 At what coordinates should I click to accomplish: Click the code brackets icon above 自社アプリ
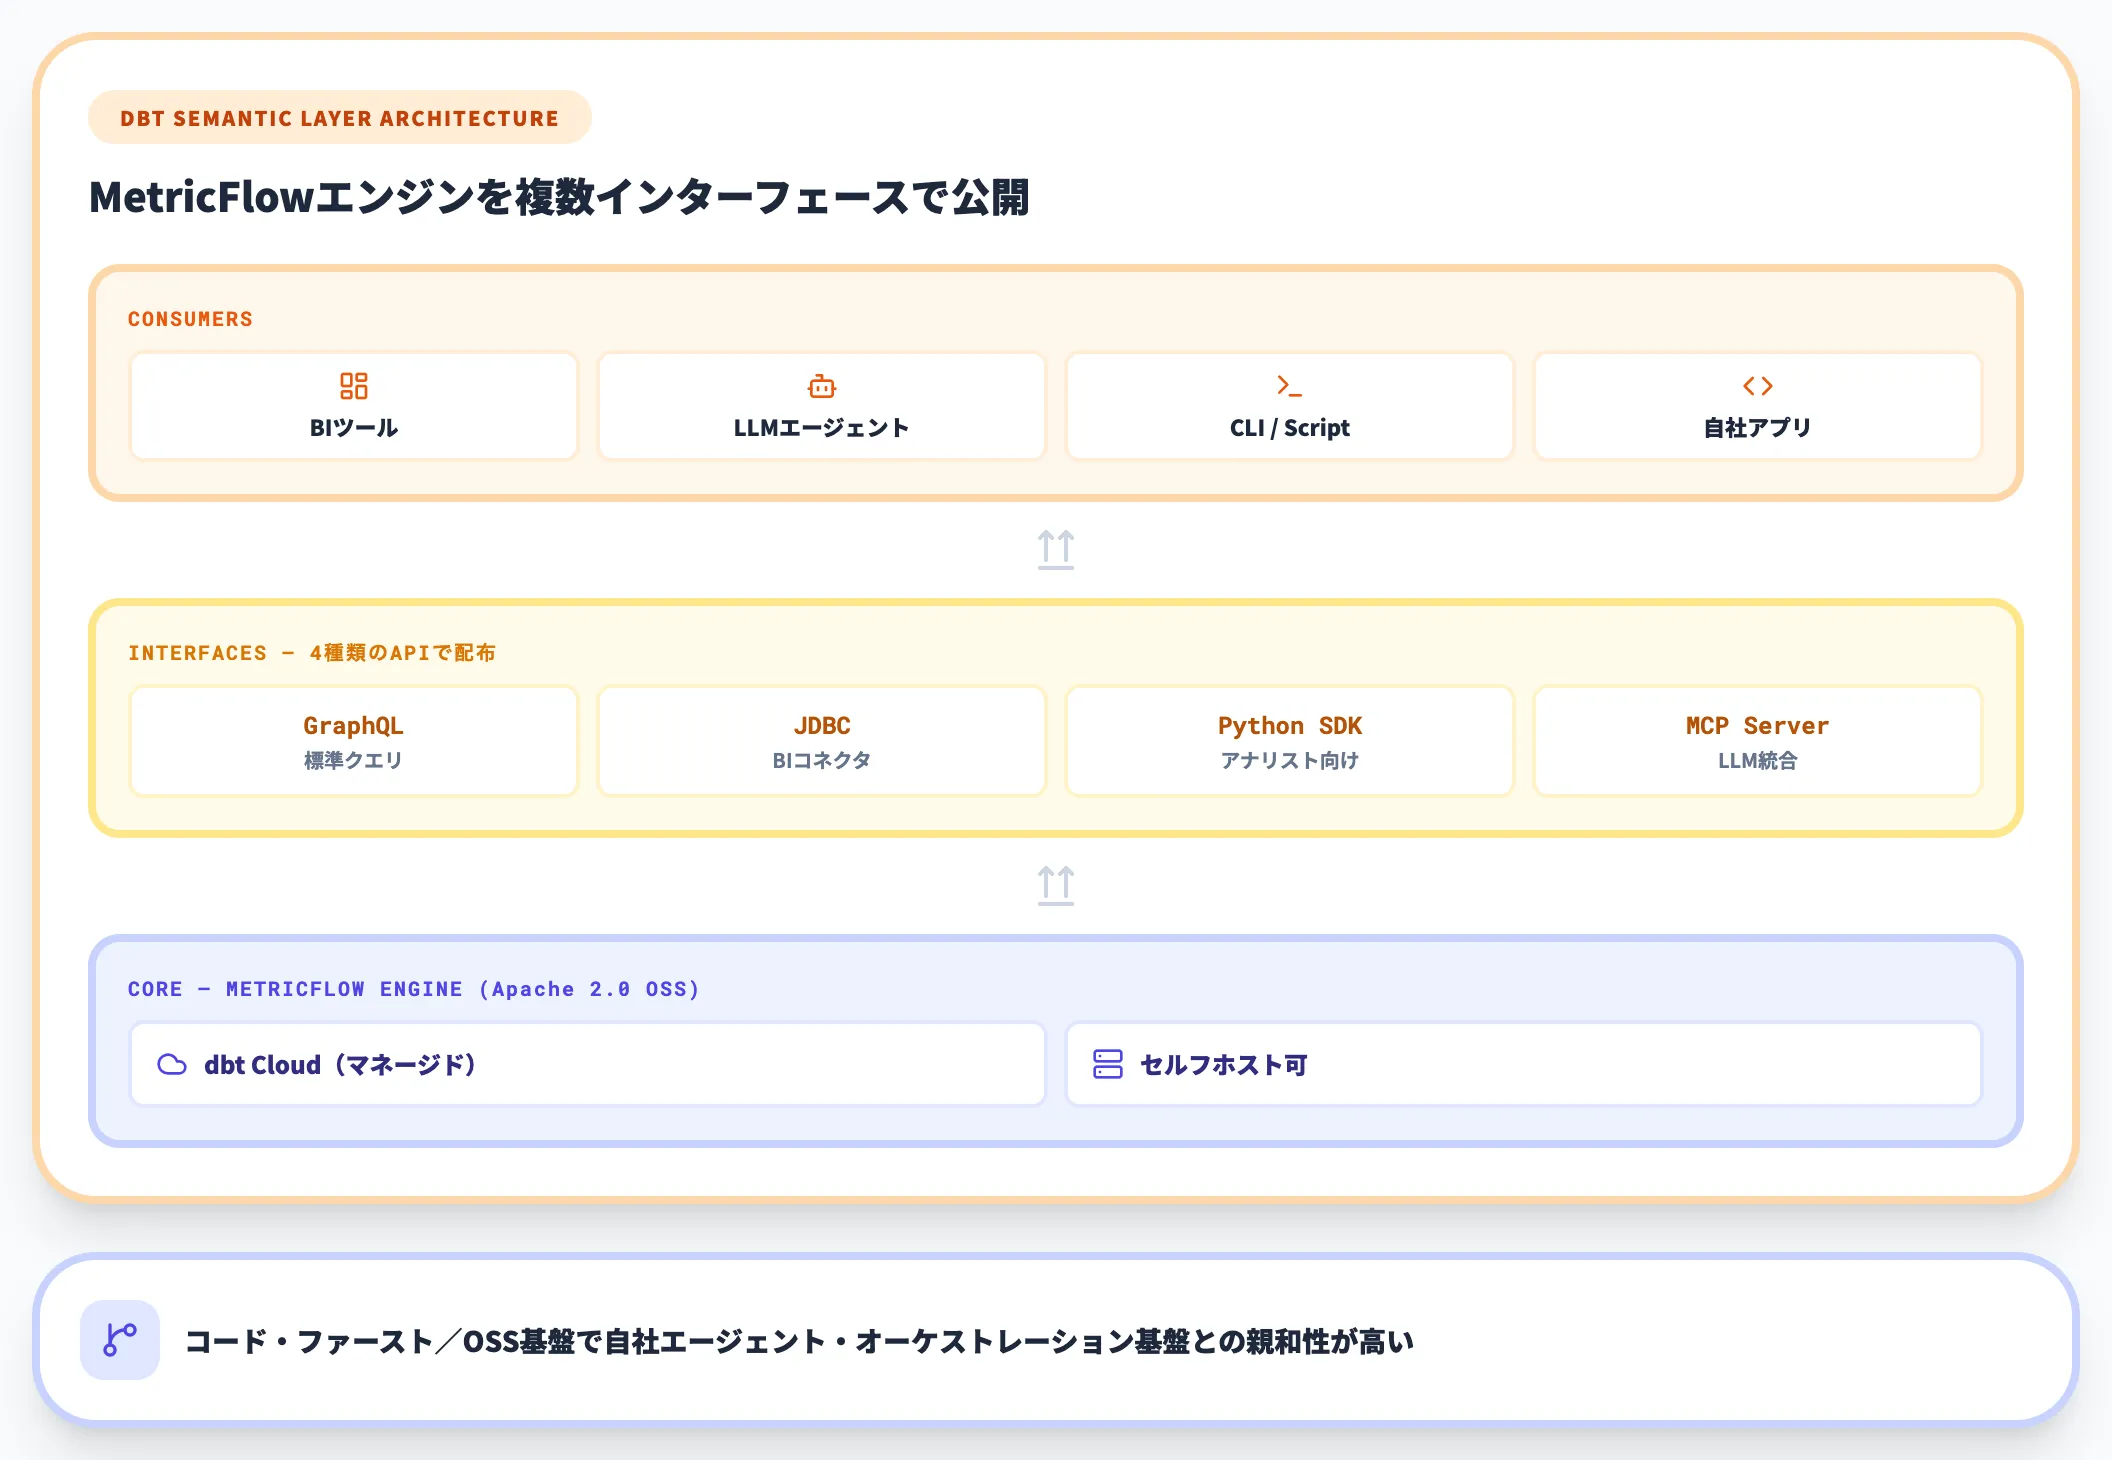1757,385
